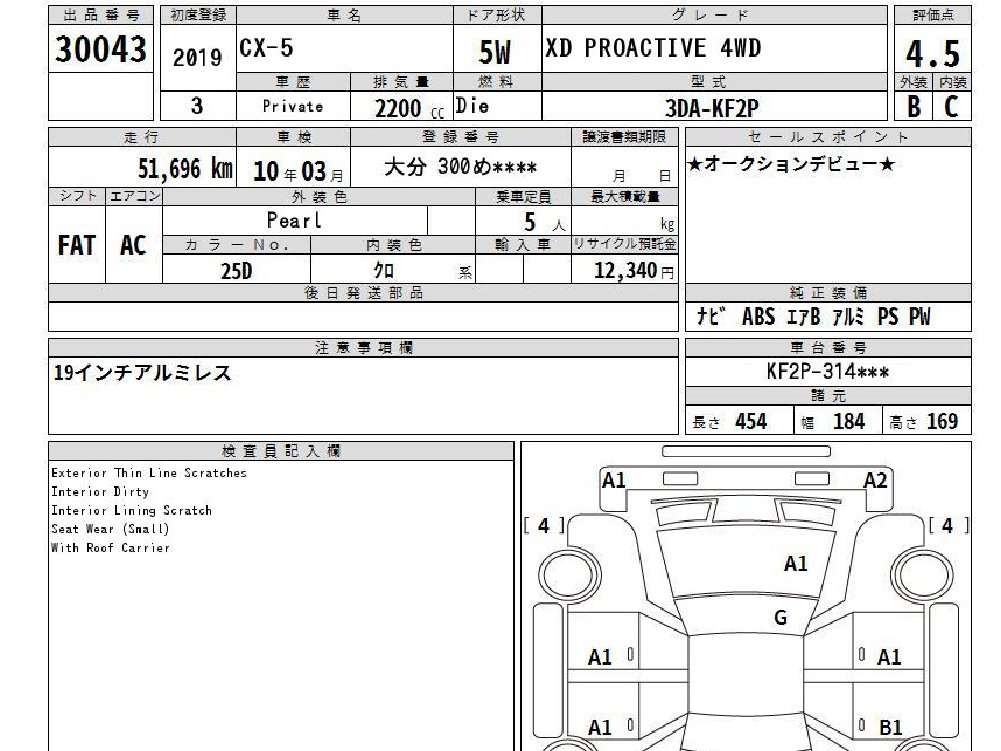Viewport: 1001px width, 751px height.
Task: Click the sales point オークションデビュー text
Action: [x=791, y=164]
